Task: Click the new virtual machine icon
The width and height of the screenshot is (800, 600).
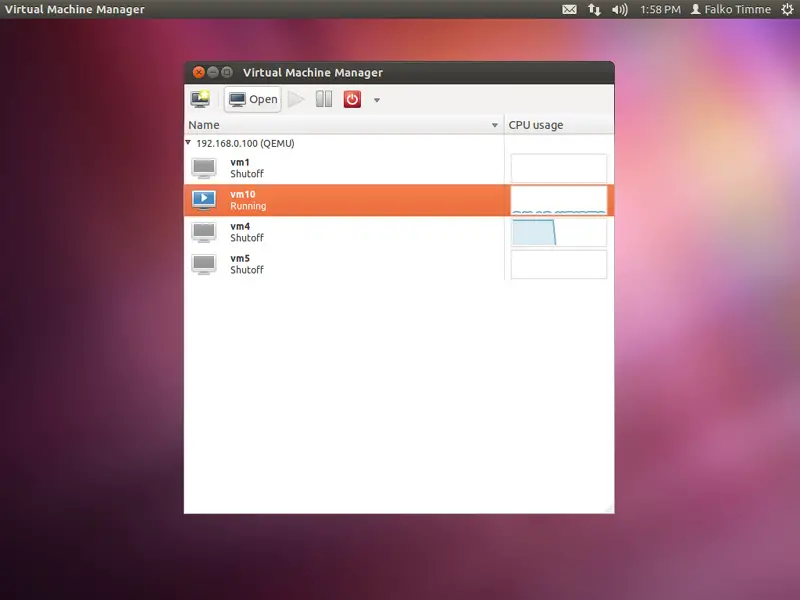Action: pyautogui.click(x=201, y=99)
